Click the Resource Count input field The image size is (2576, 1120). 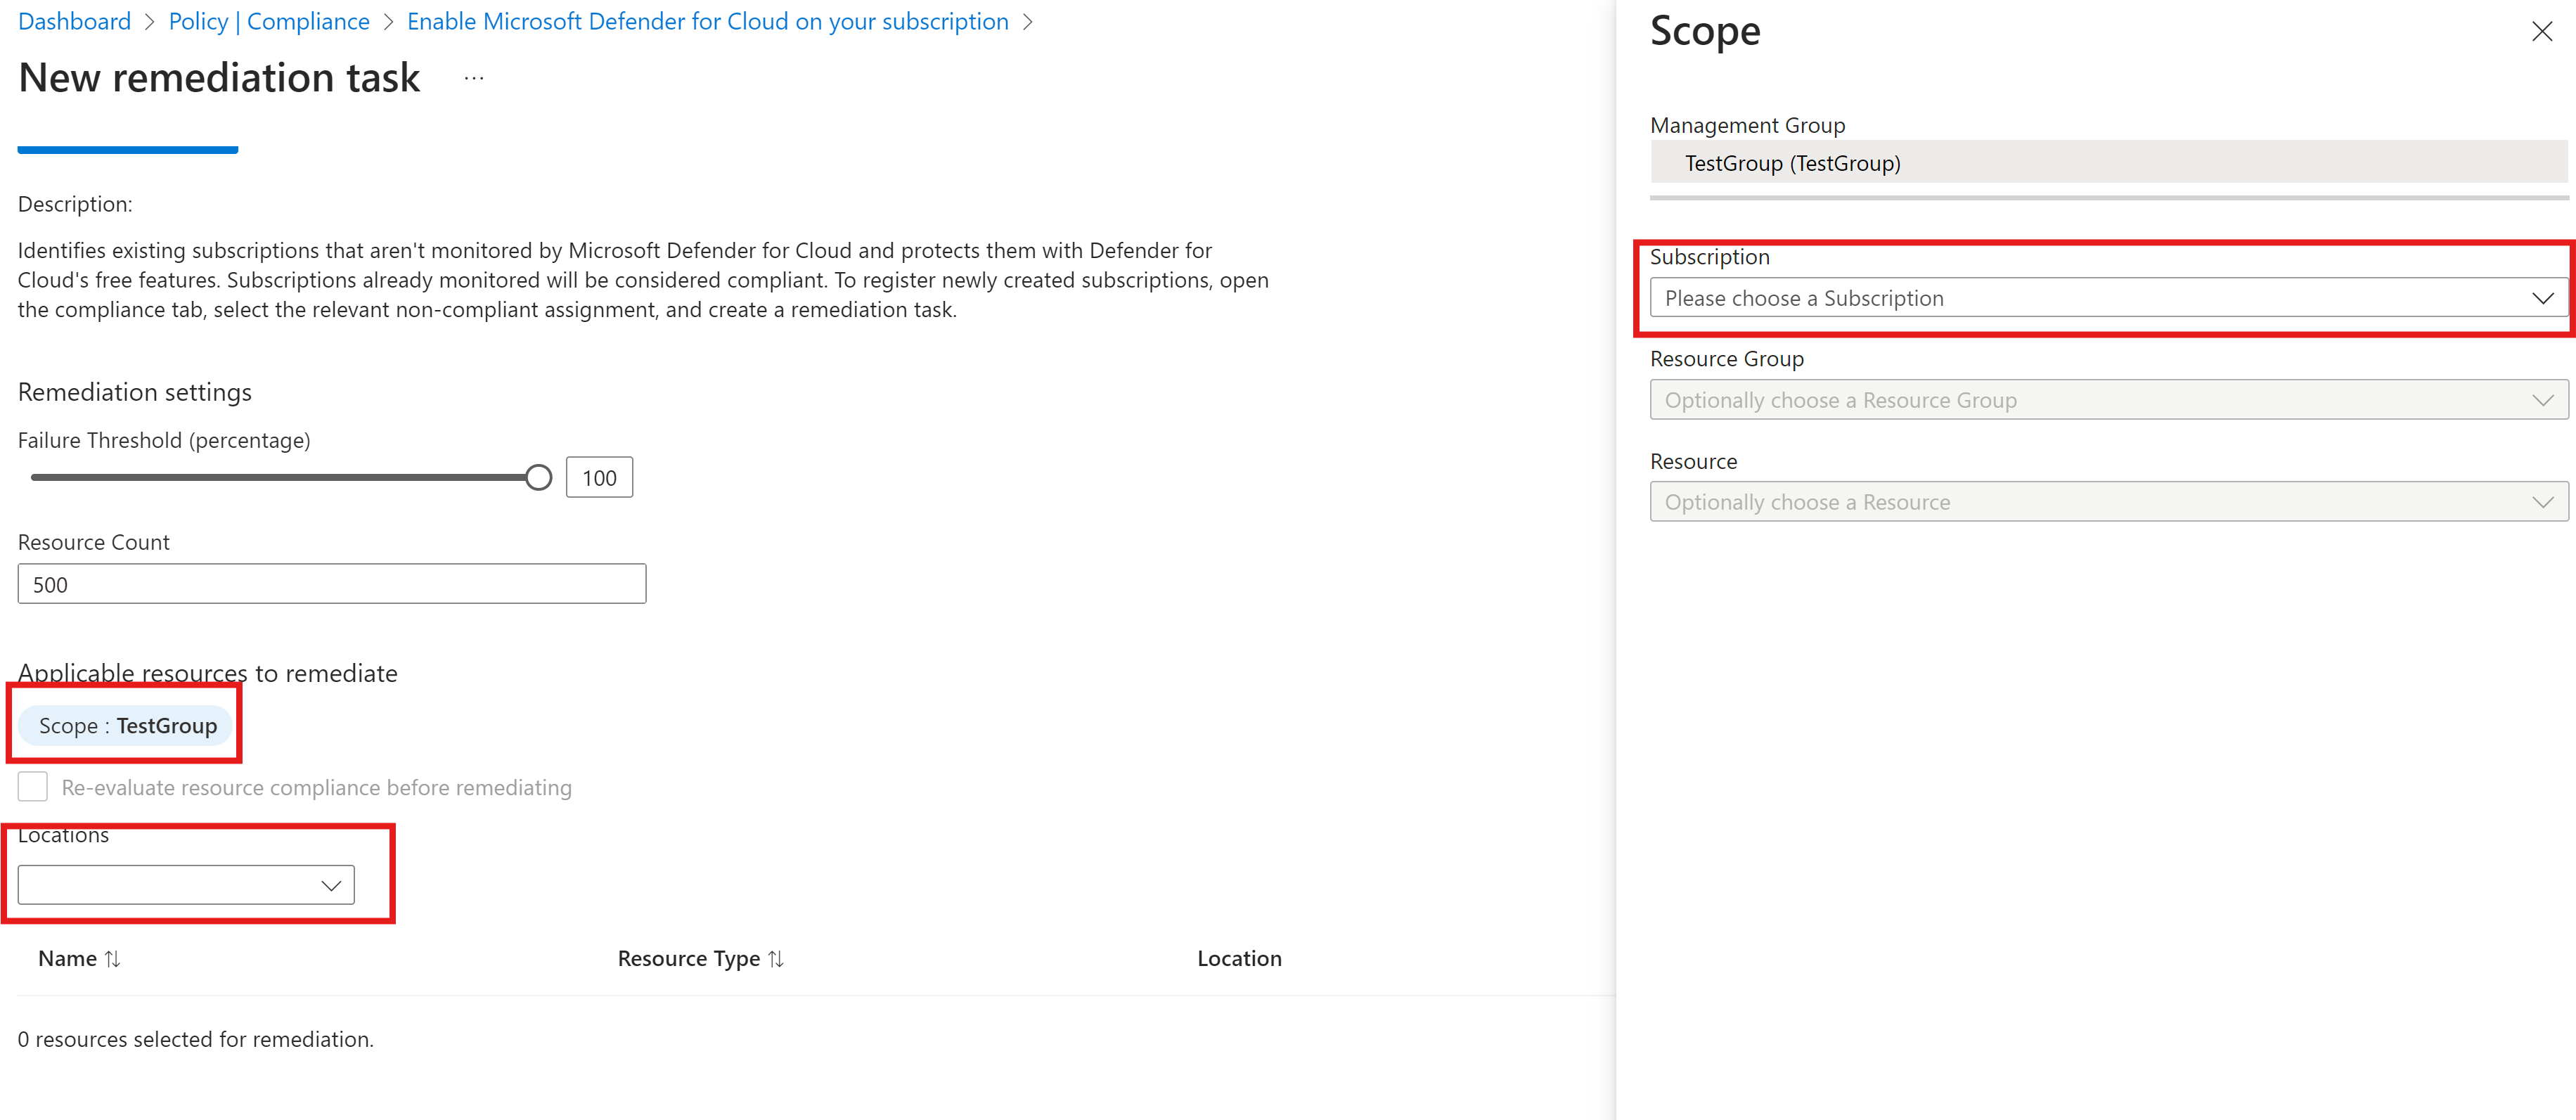pos(331,584)
